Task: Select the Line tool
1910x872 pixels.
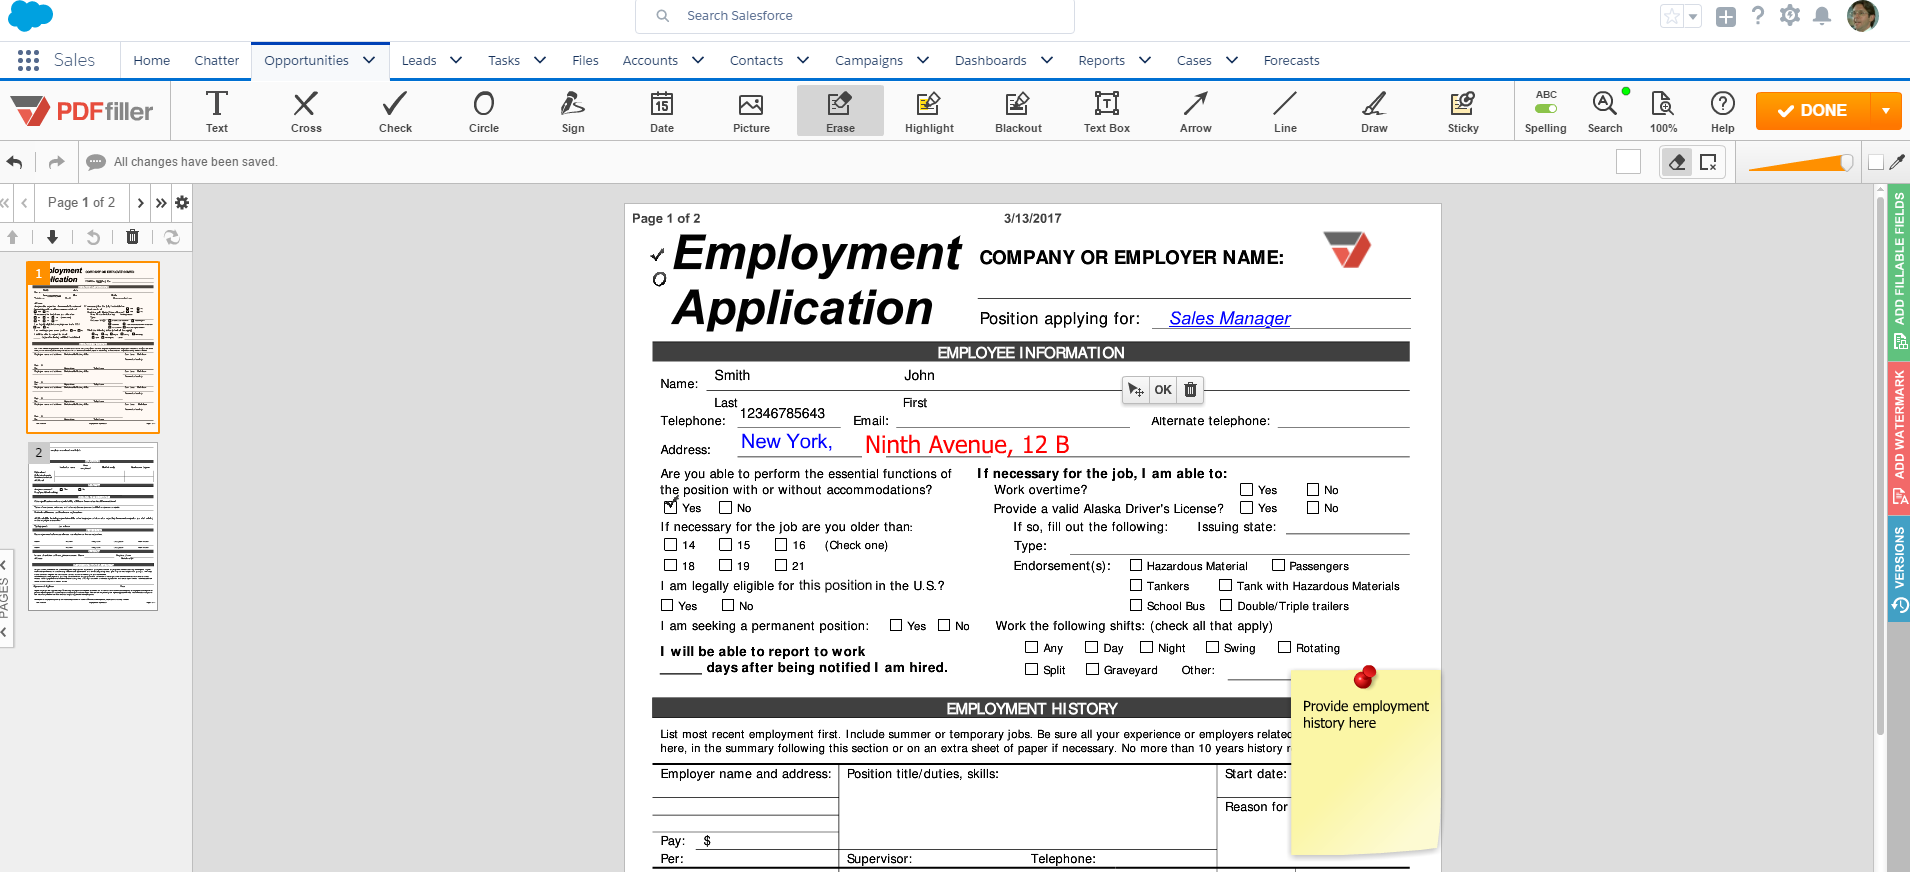Action: coord(1285,110)
